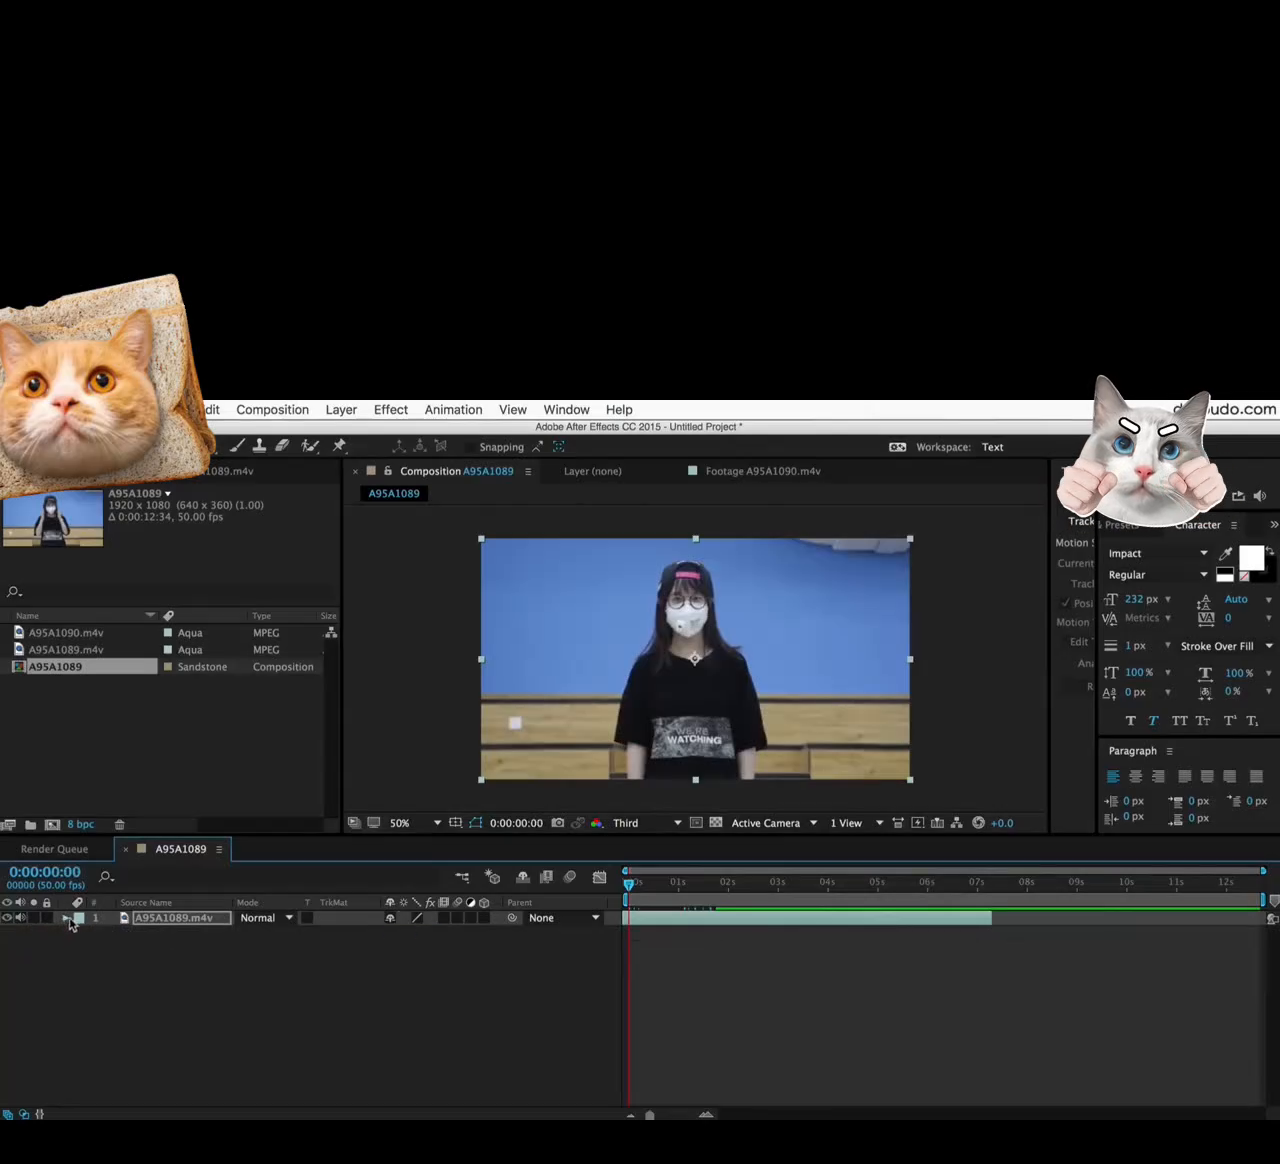Open the 1 View layout dropdown
1280x1164 pixels.
coord(857,823)
